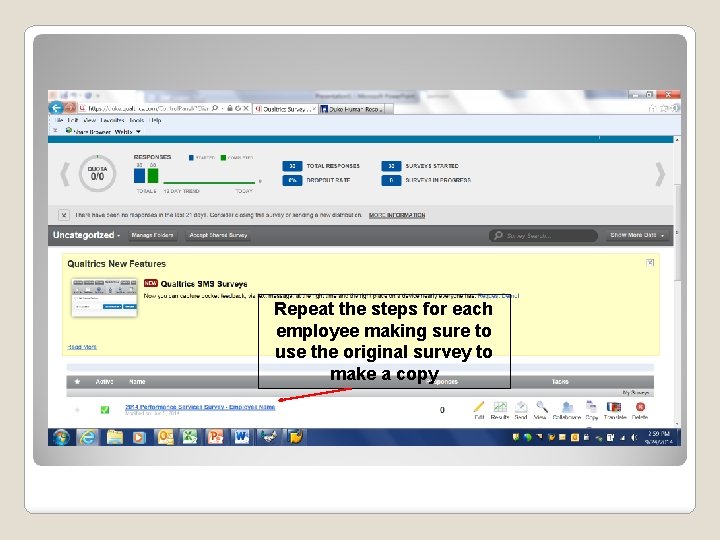Image resolution: width=720 pixels, height=540 pixels.
Task: Click the previous arrow beside the Quota dial
Action: pyautogui.click(x=65, y=174)
